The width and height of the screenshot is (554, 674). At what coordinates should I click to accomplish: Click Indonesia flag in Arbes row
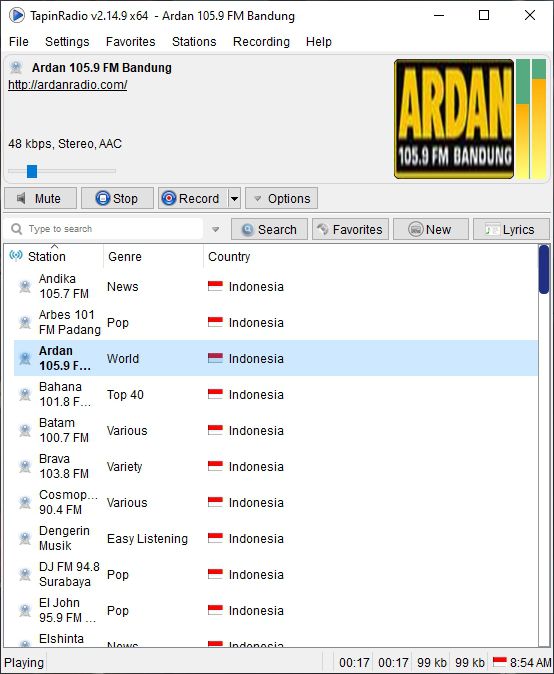pos(215,322)
